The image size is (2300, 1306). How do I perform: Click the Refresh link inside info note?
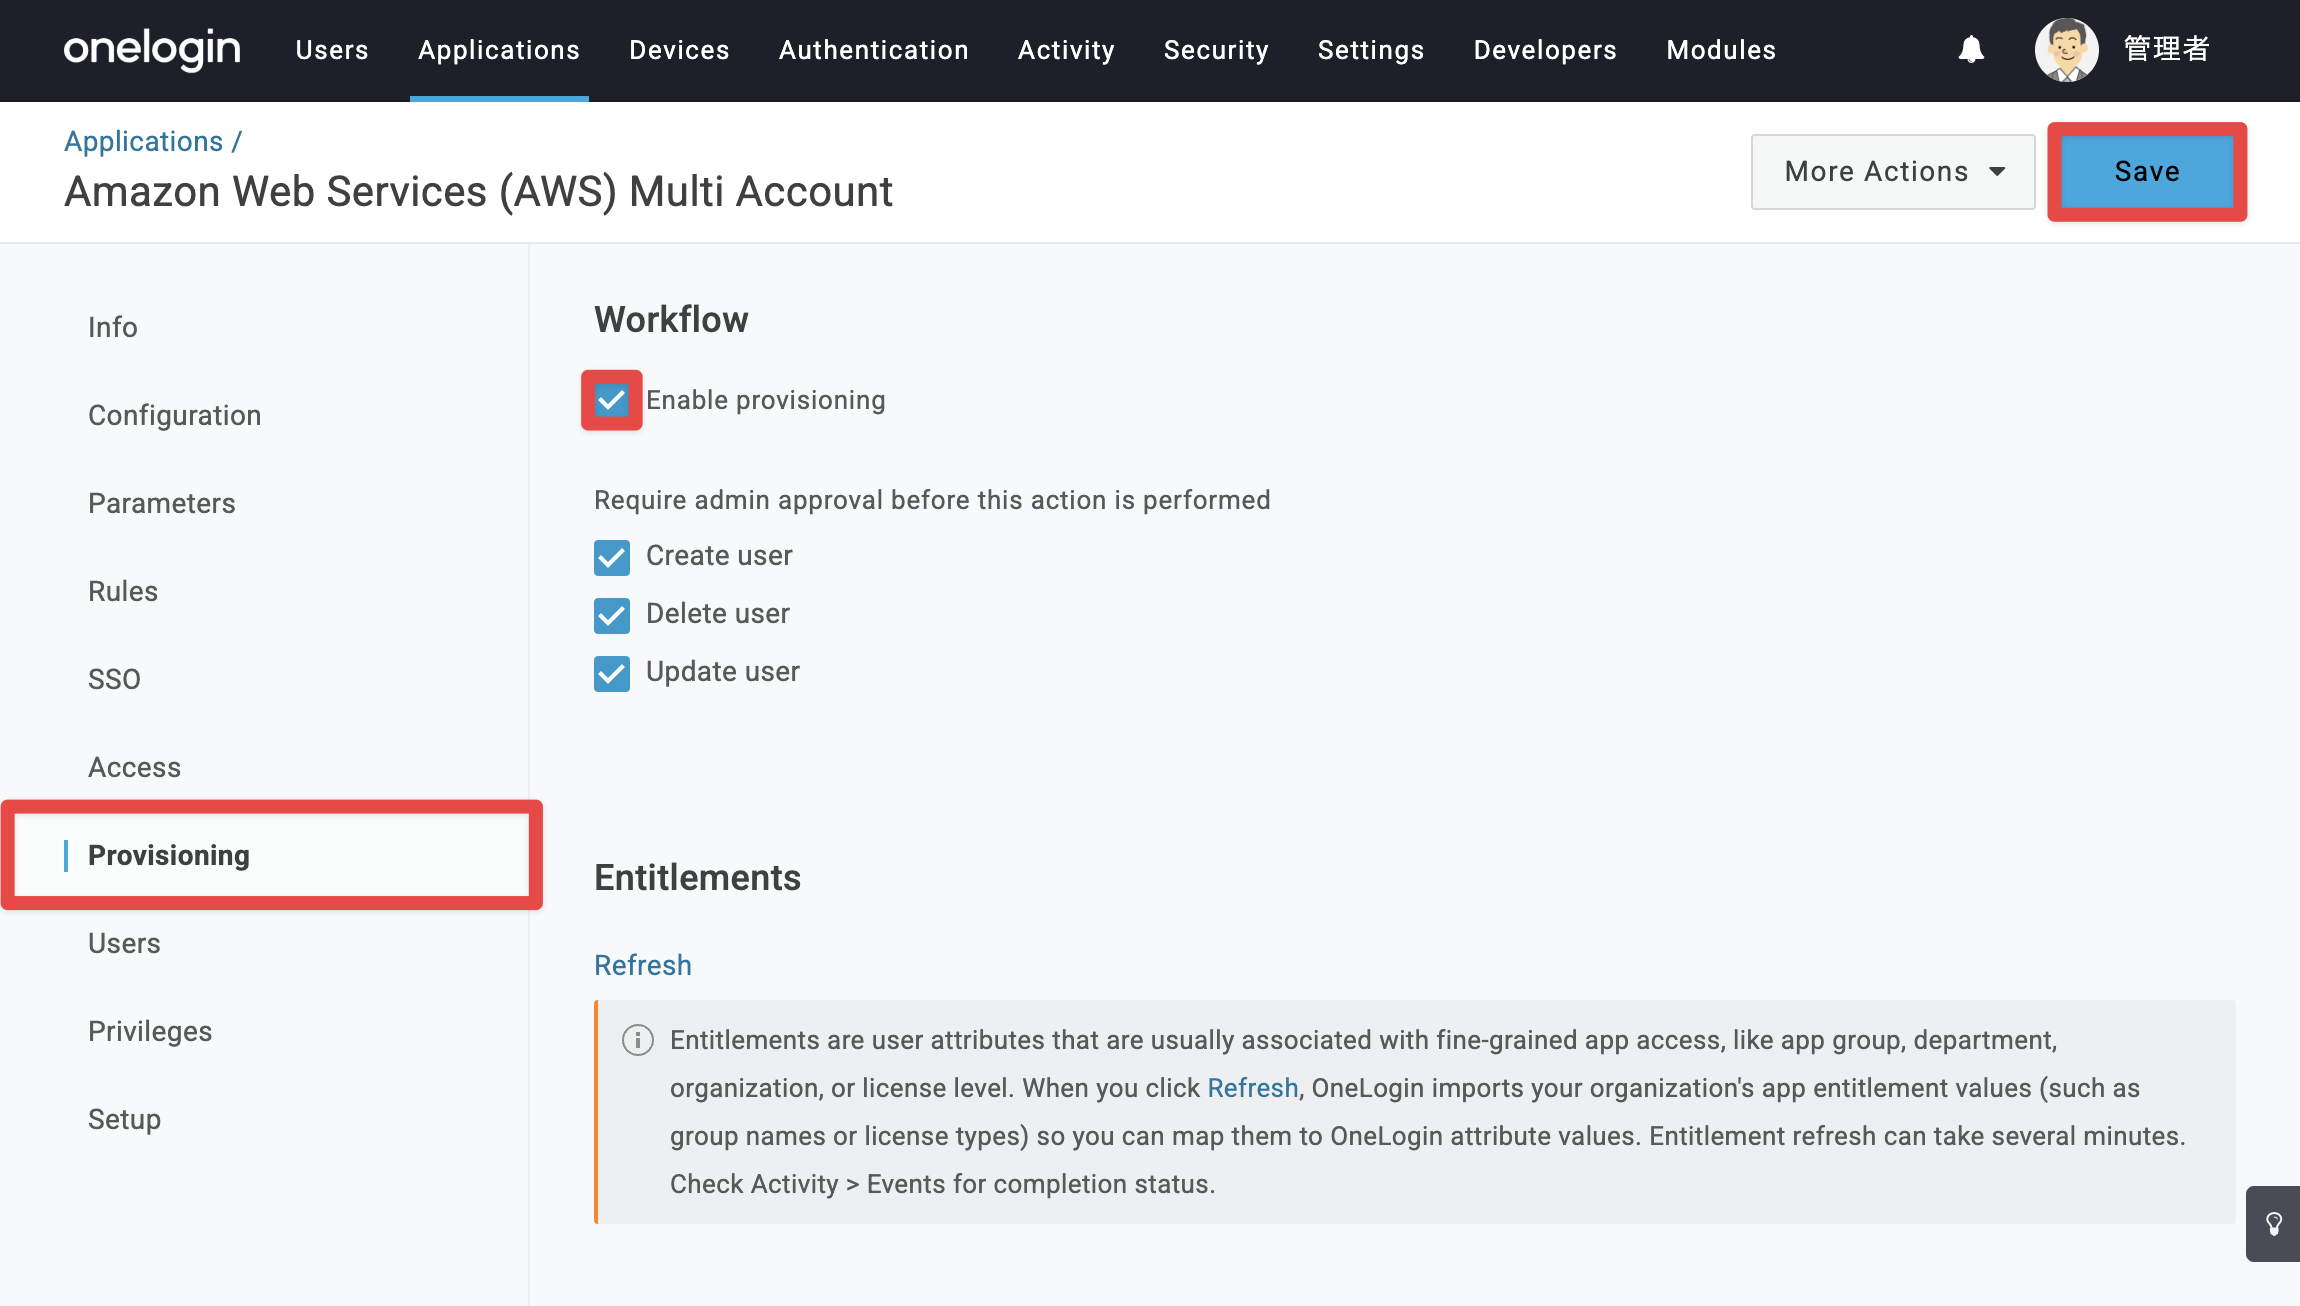click(1253, 1088)
